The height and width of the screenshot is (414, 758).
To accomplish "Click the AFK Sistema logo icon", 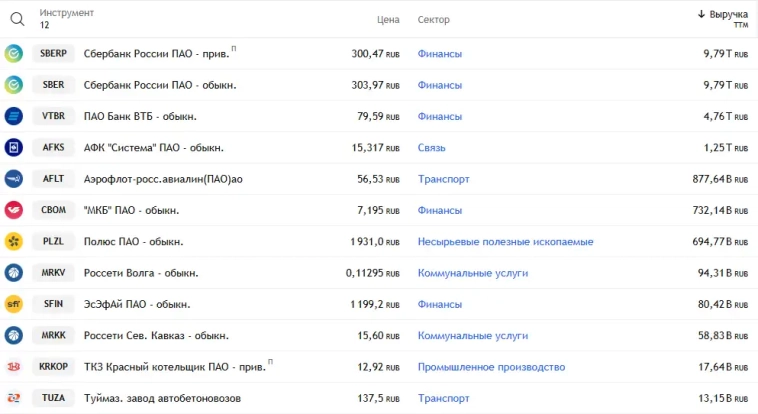I will [x=14, y=148].
